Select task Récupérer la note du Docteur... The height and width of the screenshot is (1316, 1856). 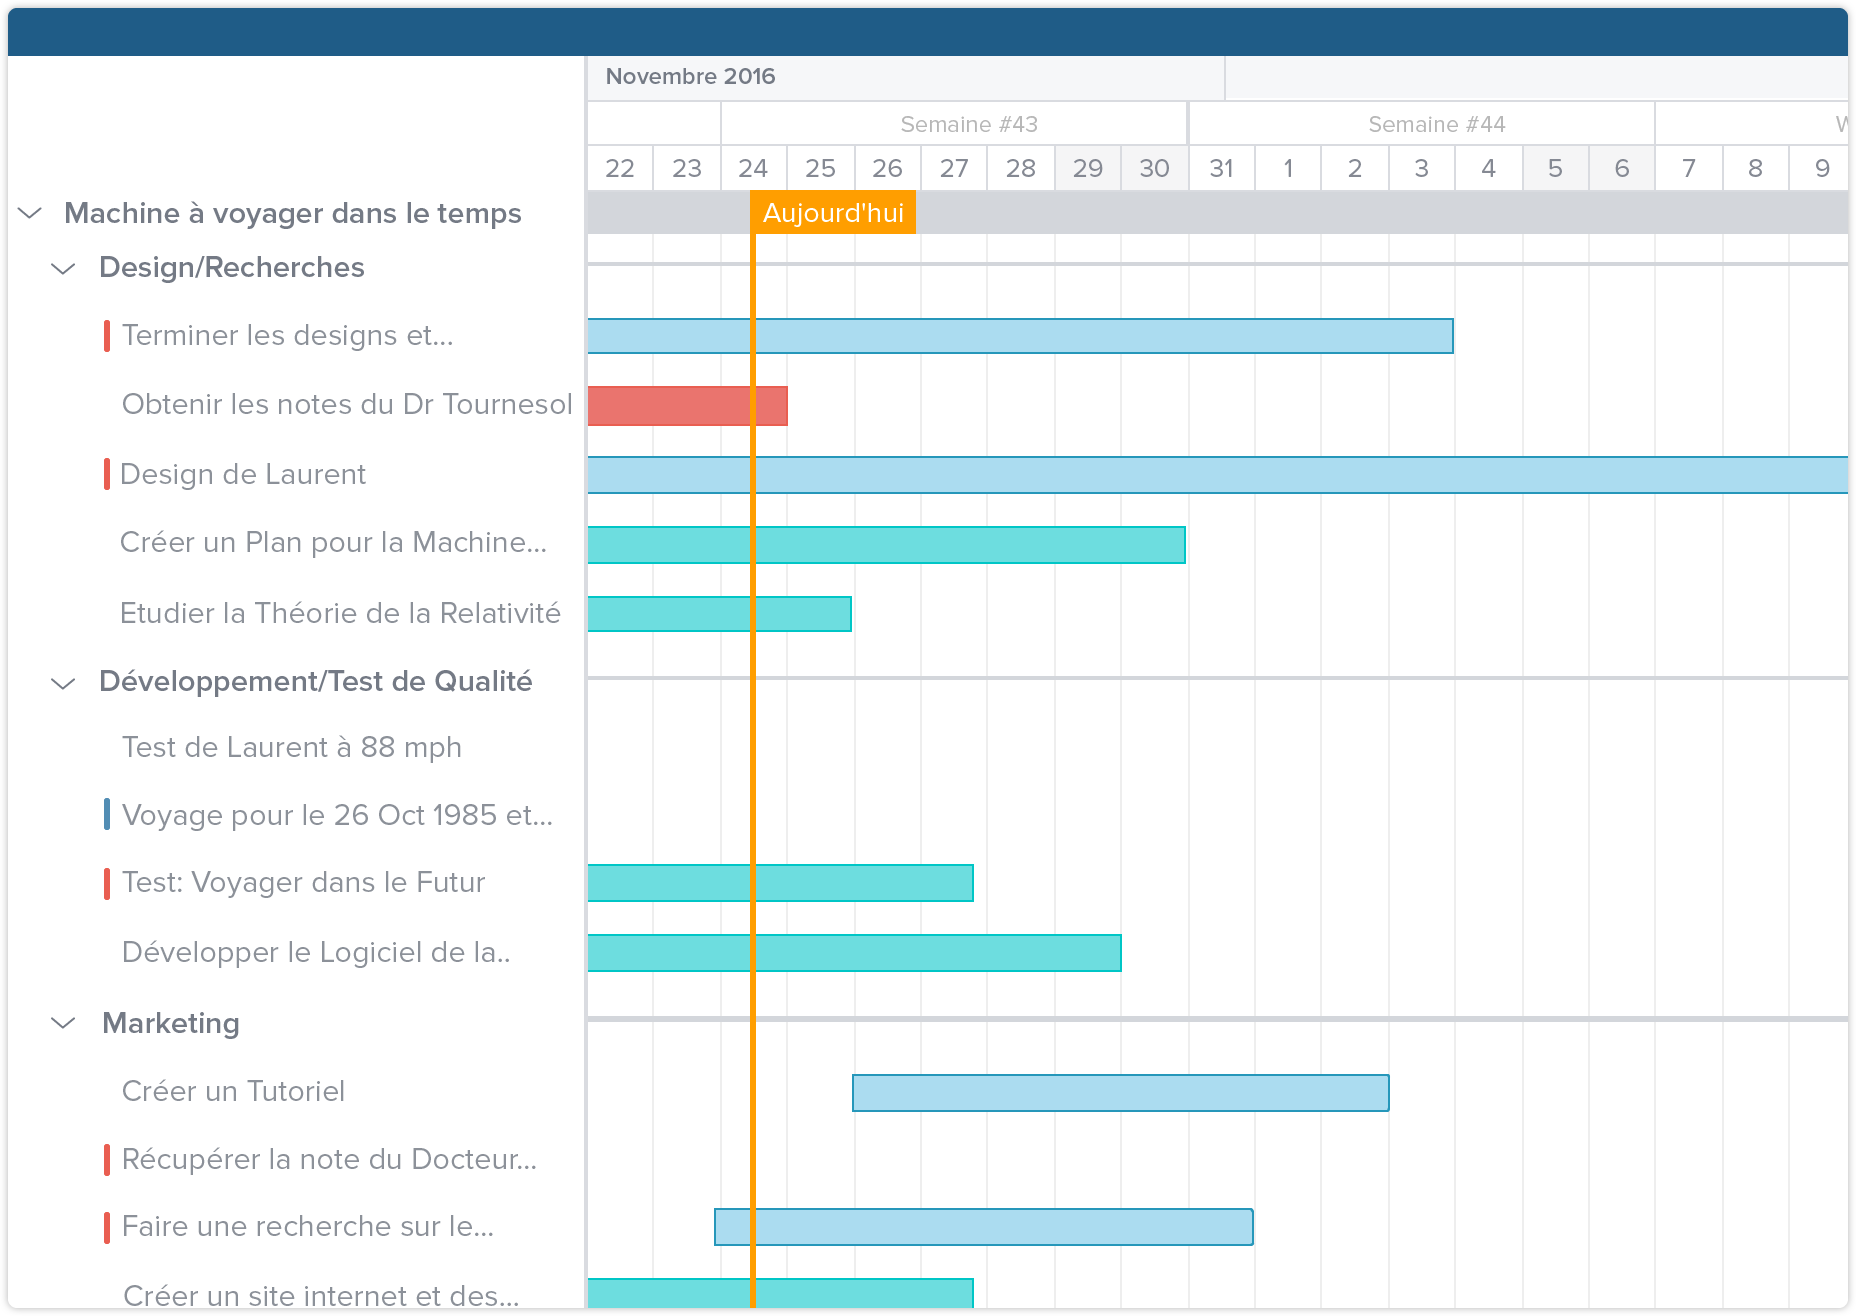329,1159
